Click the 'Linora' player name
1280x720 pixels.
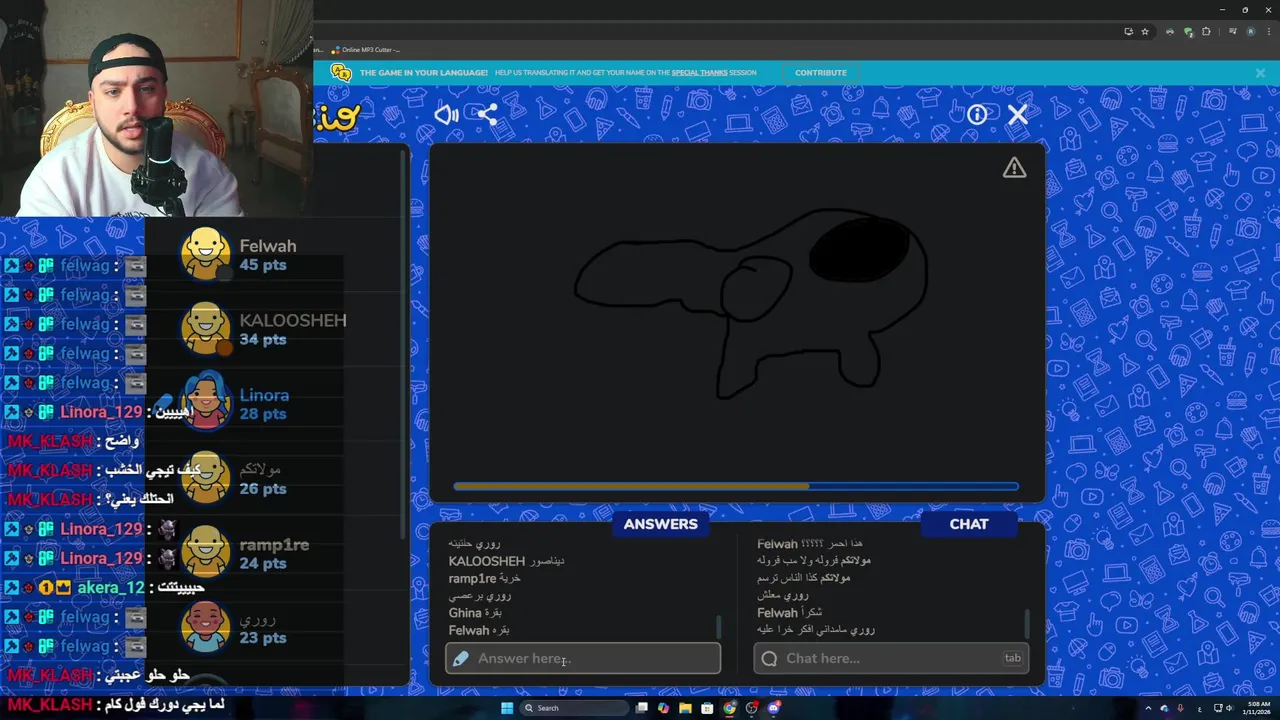264,395
